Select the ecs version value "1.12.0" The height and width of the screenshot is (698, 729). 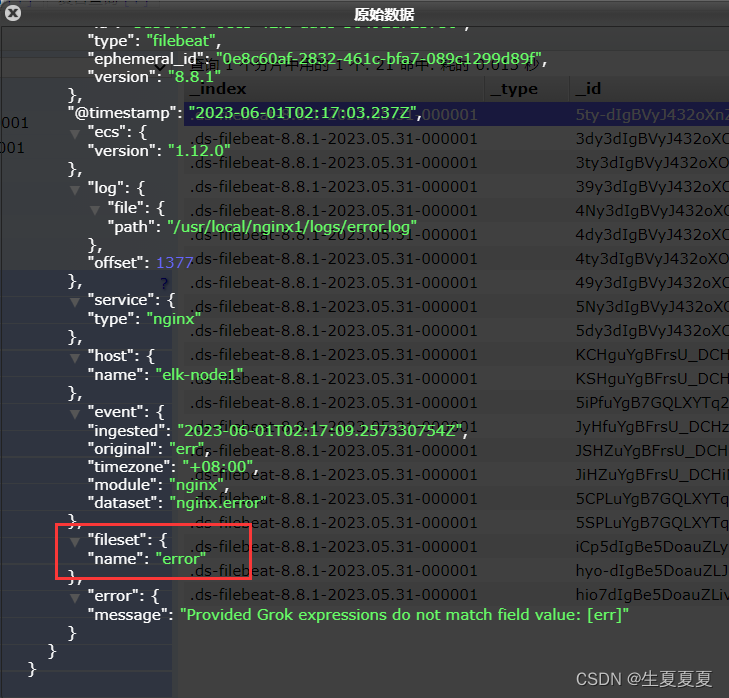199,151
